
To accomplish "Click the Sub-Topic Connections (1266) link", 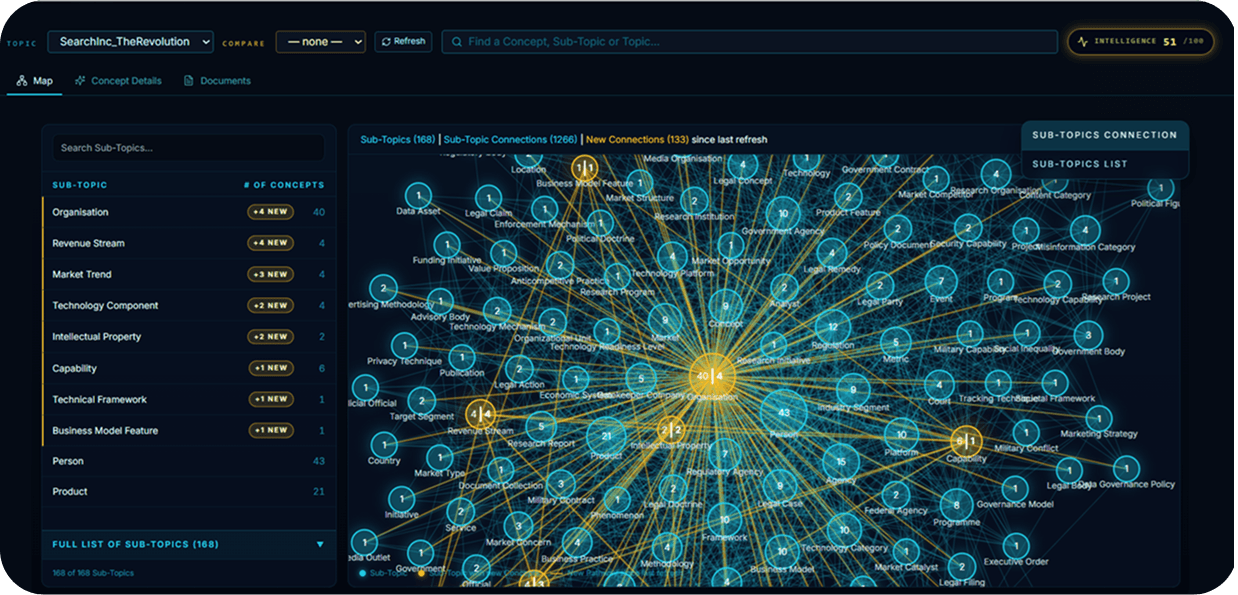I will [x=510, y=140].
